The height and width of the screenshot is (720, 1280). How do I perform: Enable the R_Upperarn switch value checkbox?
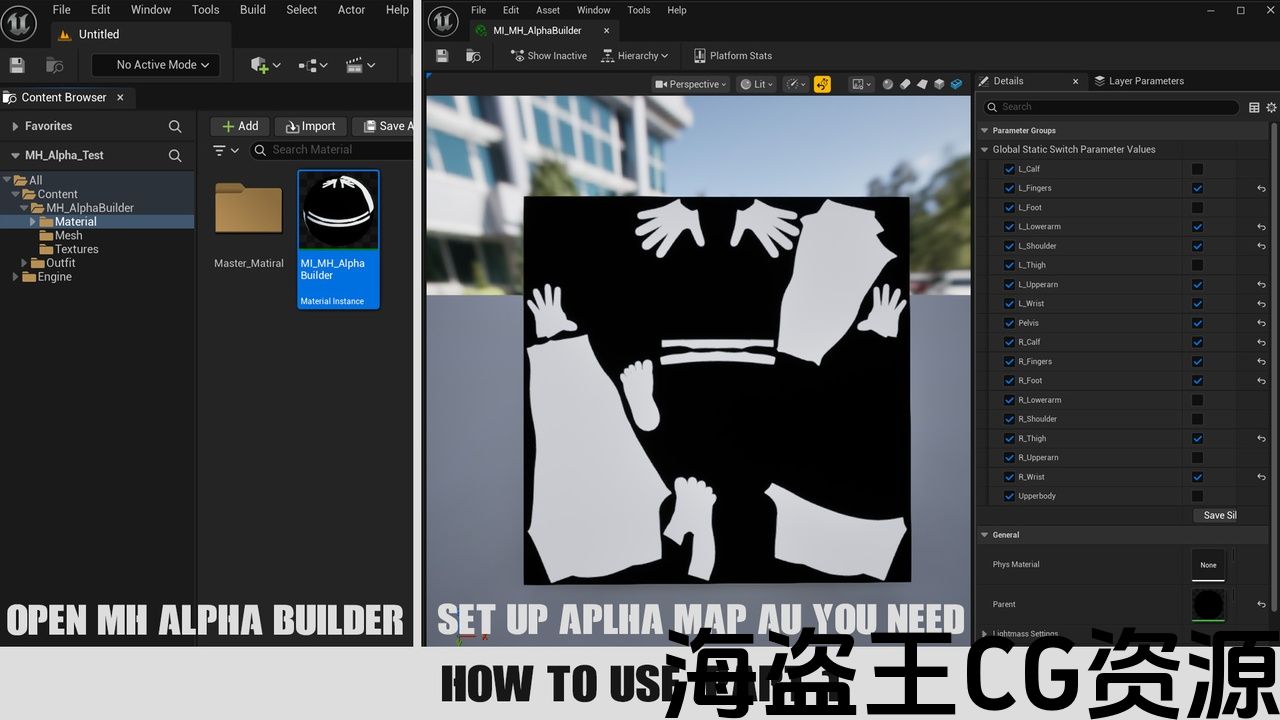click(x=1197, y=458)
